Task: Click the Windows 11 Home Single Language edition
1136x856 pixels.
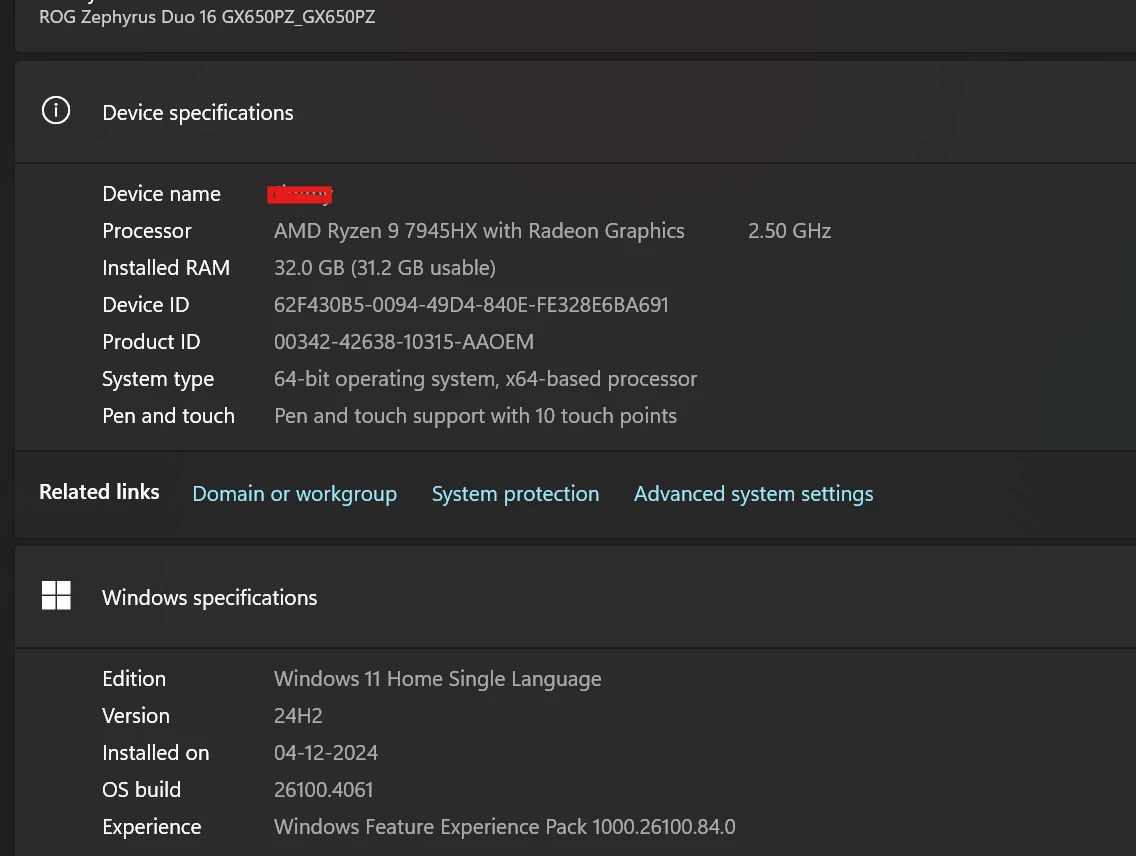Action: tap(438, 679)
